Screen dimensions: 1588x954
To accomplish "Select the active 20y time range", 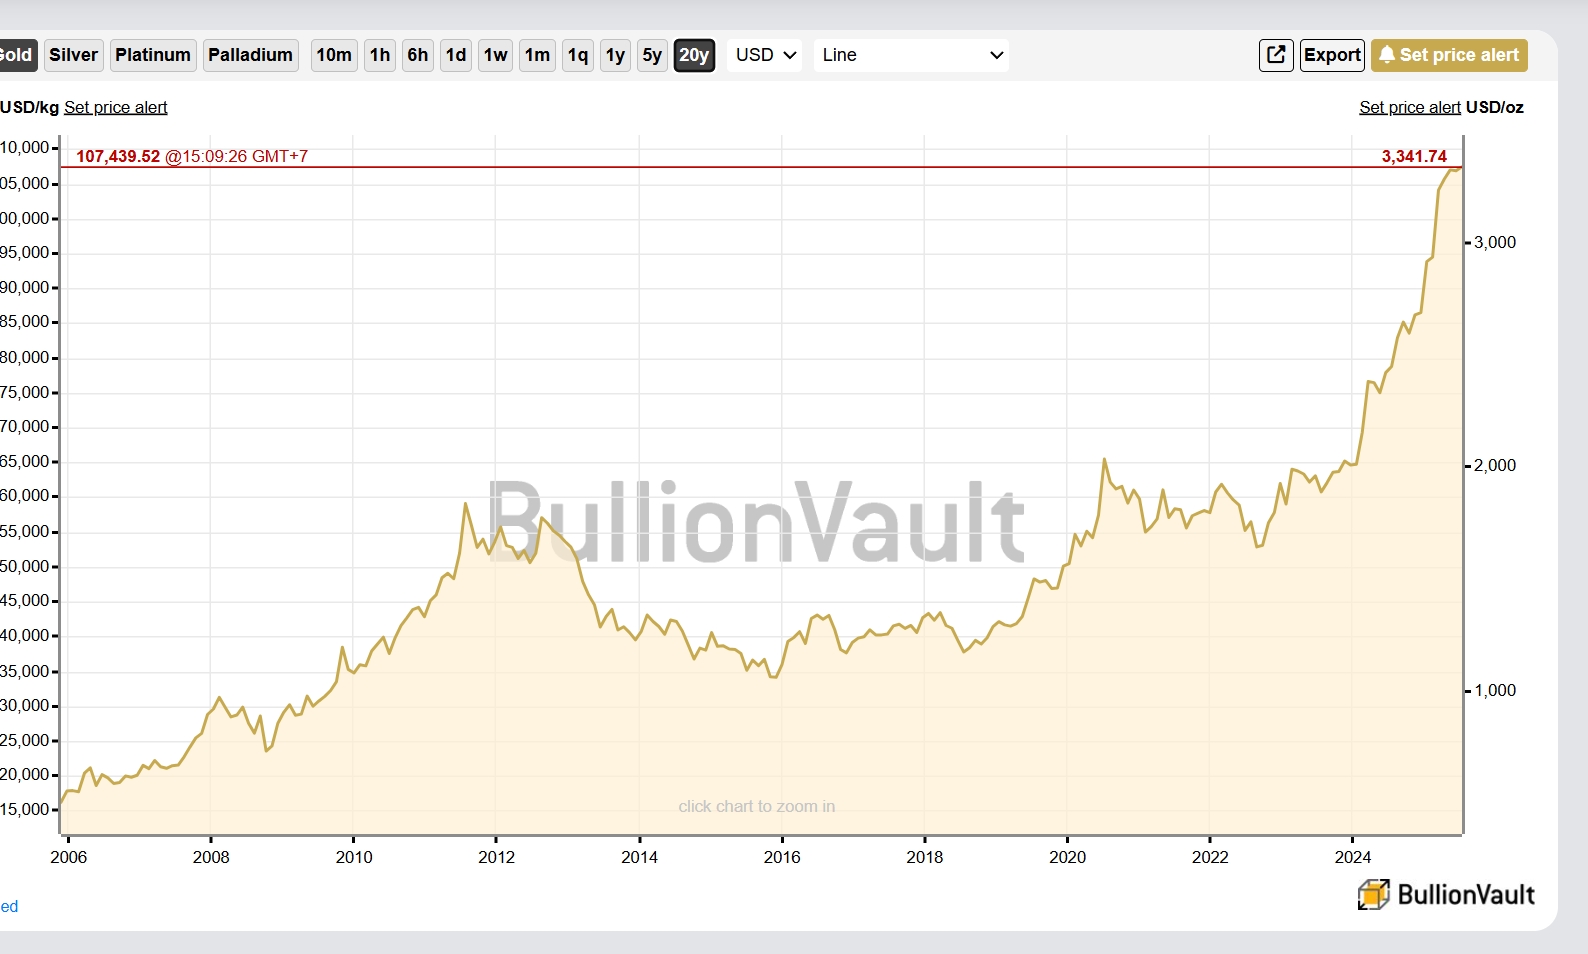I will pos(694,55).
